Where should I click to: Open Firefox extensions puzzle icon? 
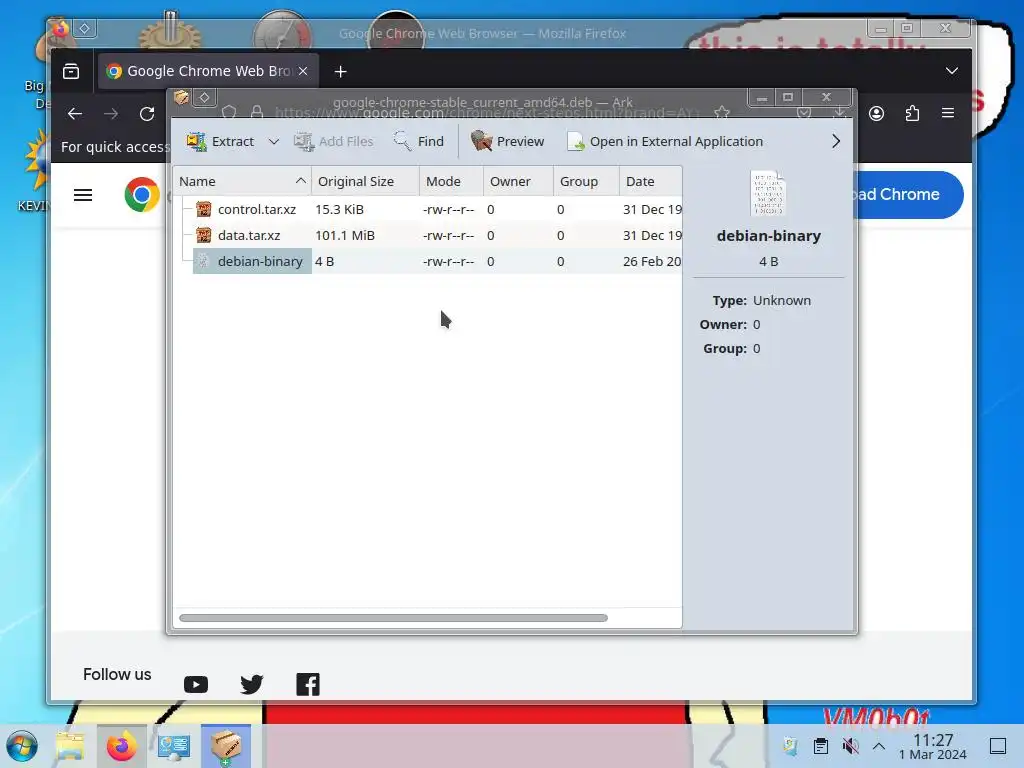(912, 114)
